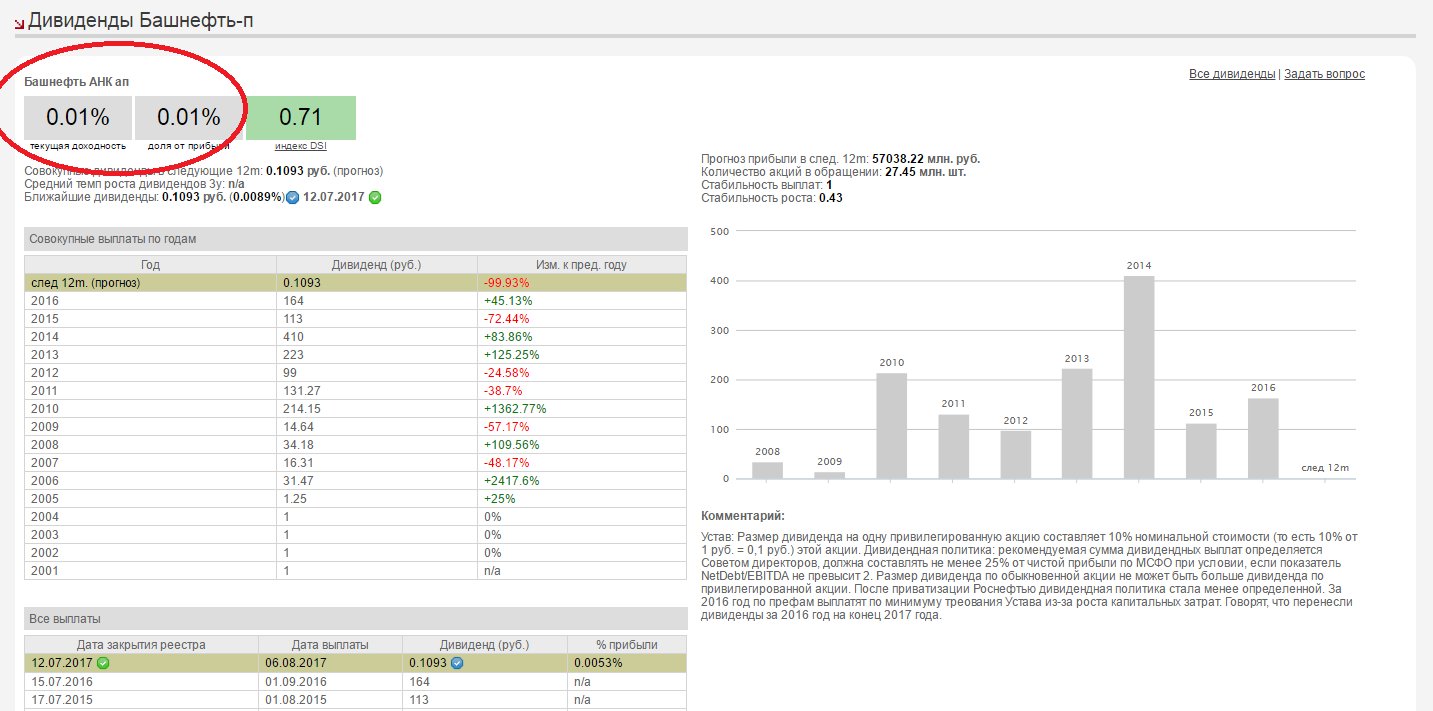Click the 15.07.2016 registry date cell
Image resolution: width=1433 pixels, height=711 pixels.
click(141, 681)
